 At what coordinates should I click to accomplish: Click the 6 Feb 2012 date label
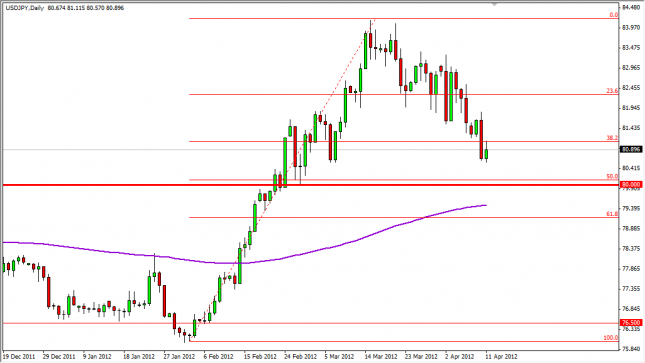218,356
